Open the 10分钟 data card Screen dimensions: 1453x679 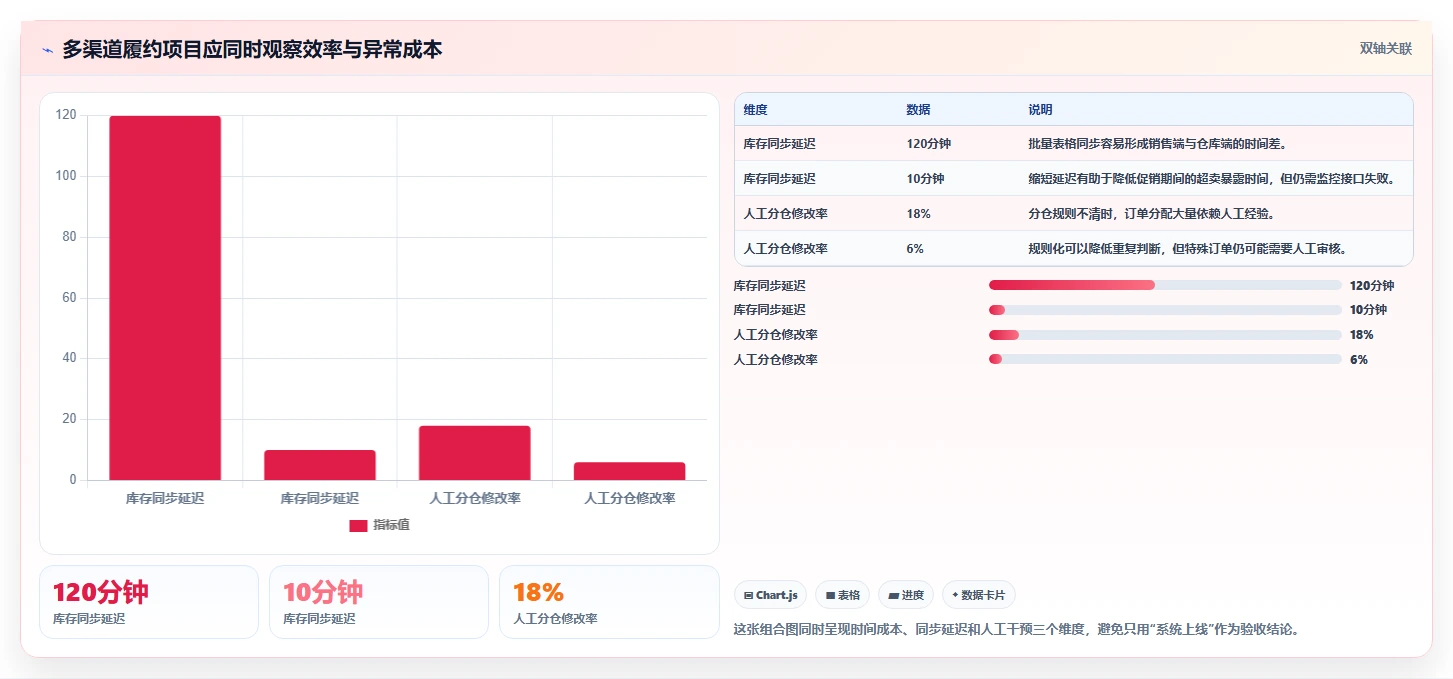click(x=379, y=602)
